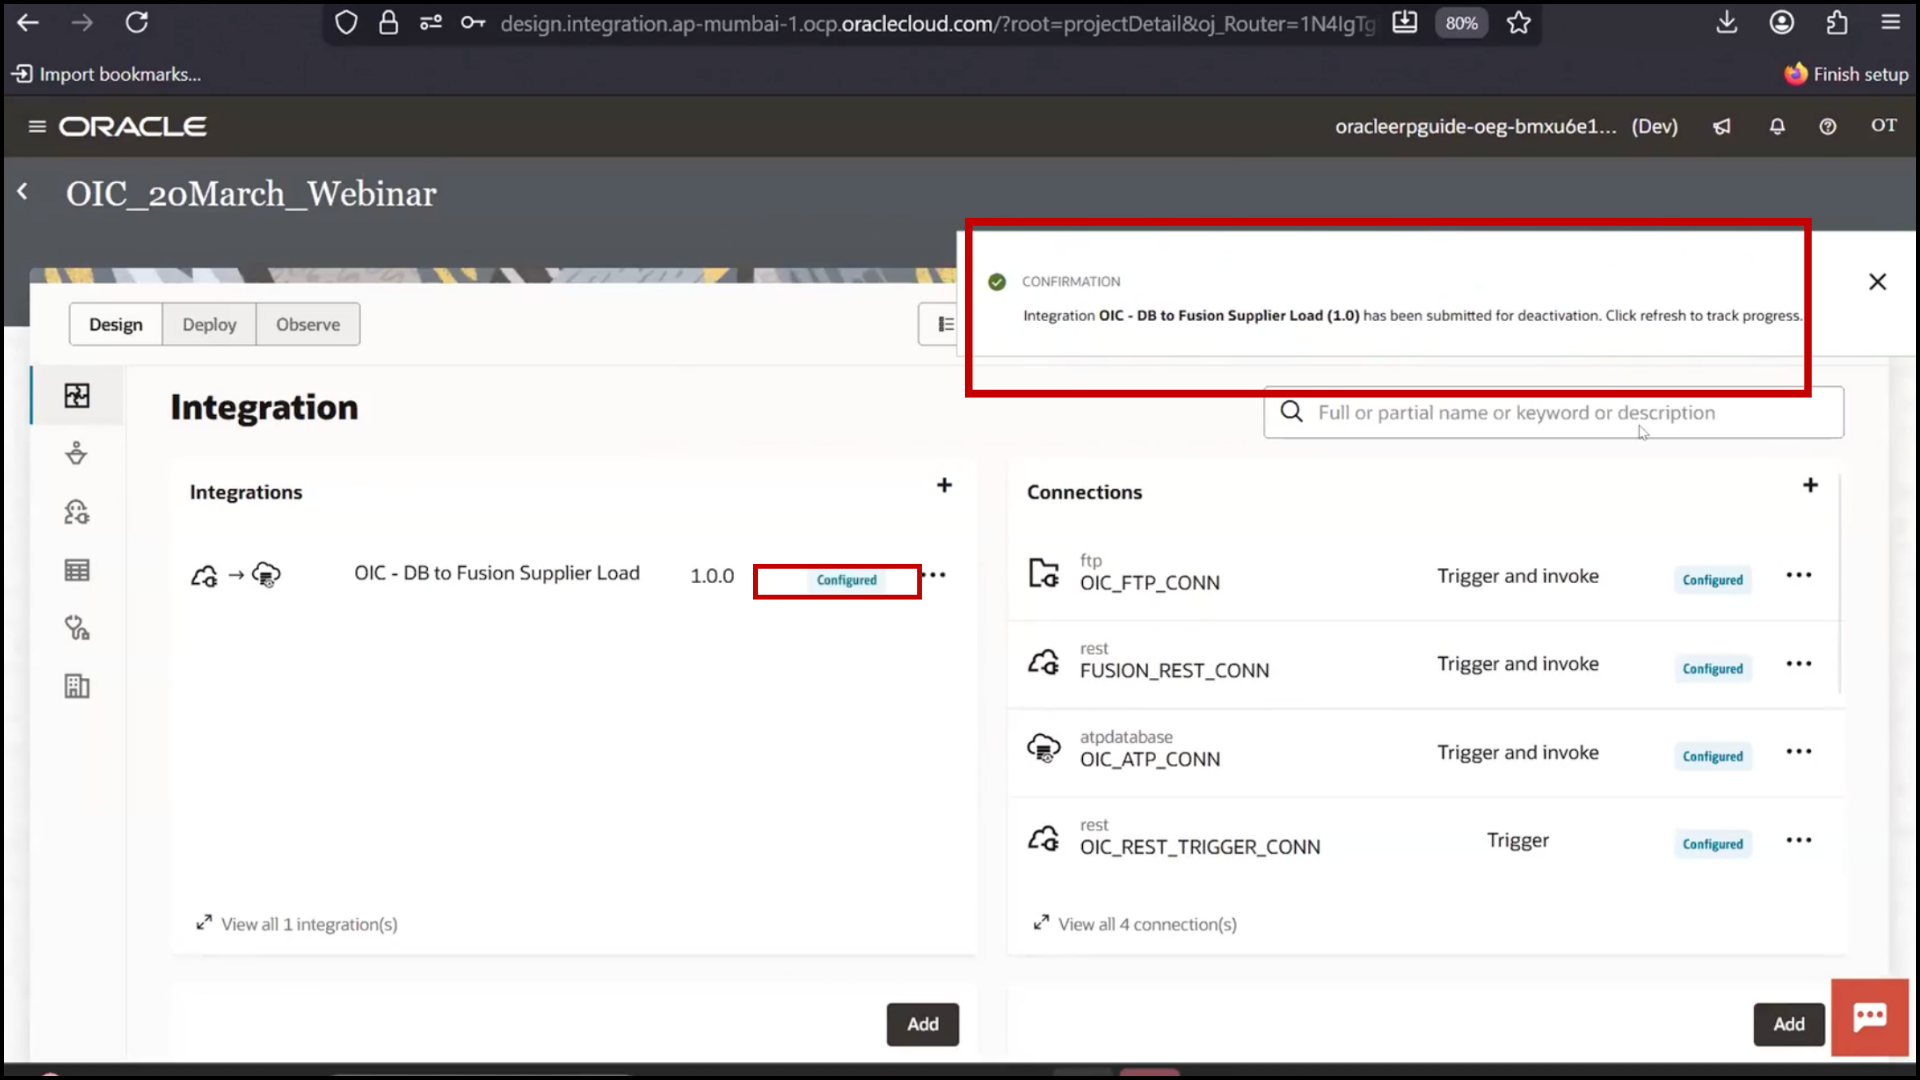Click the Oracle logo
This screenshot has width=1920, height=1080.
click(133, 126)
